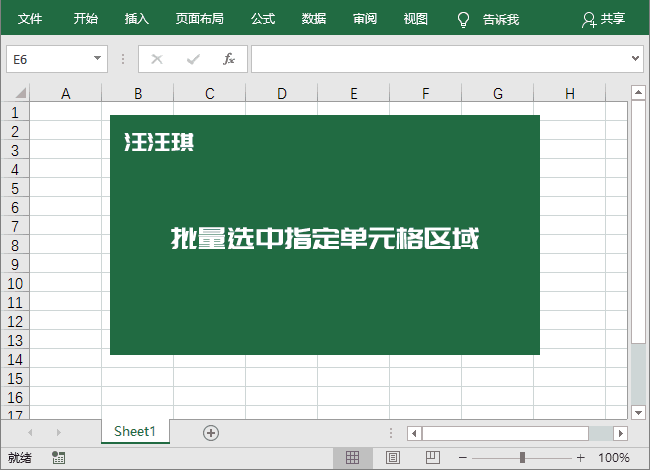Select column F header
The width and height of the screenshot is (650, 470).
click(426, 94)
